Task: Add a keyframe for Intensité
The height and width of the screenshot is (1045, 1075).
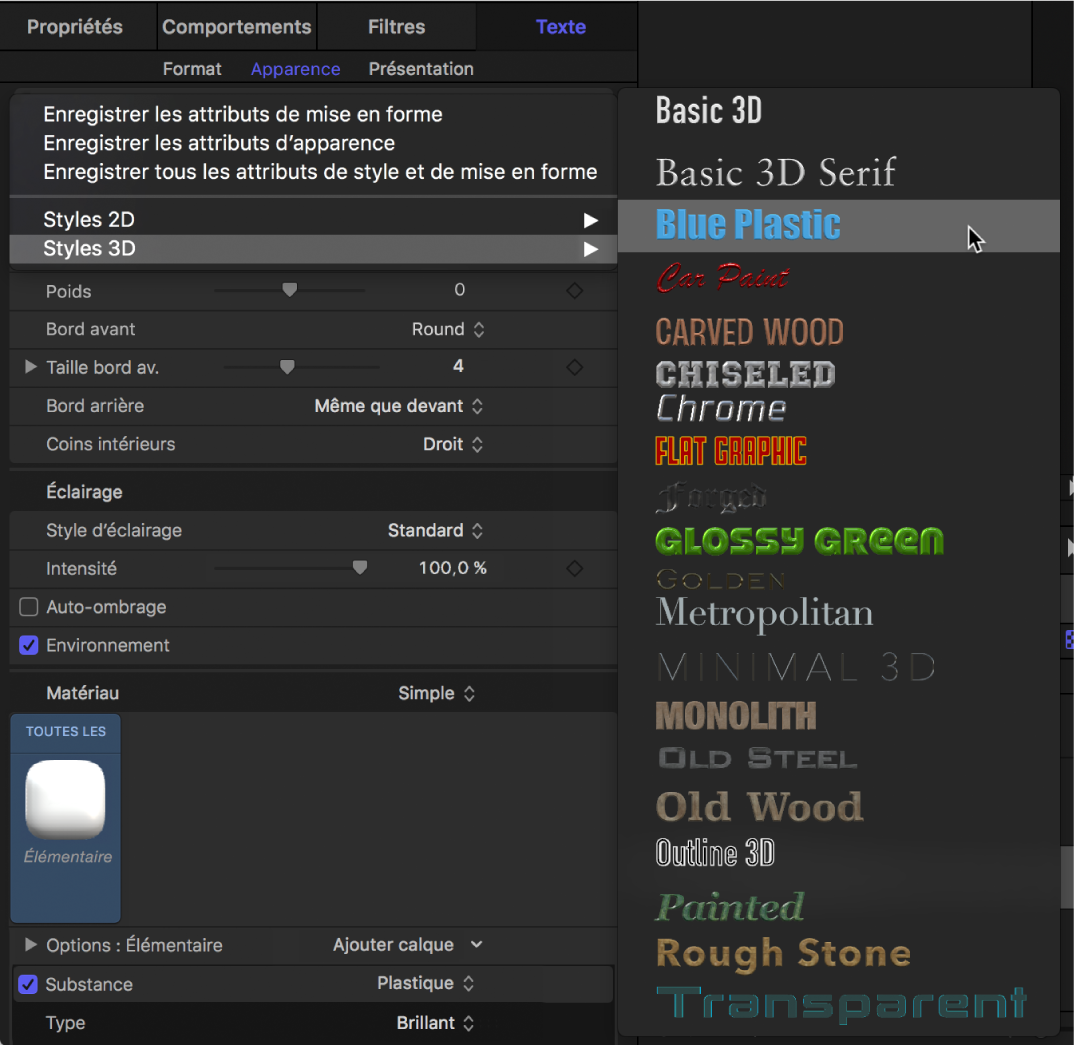Action: coord(575,567)
